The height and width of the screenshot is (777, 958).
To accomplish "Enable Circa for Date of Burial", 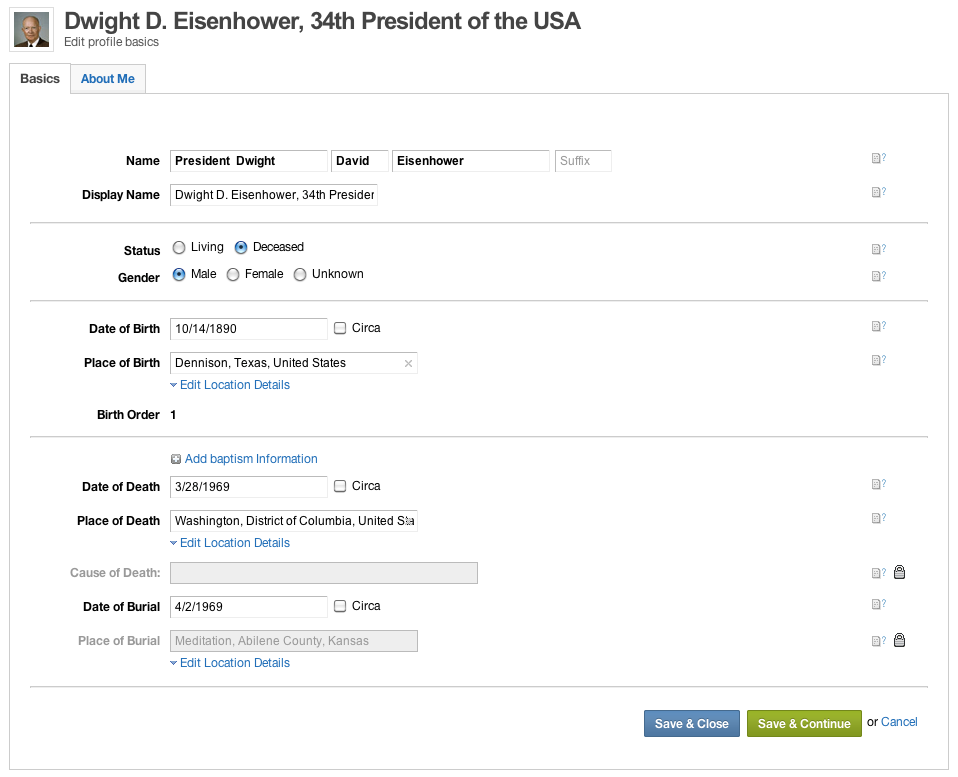I will (x=340, y=606).
